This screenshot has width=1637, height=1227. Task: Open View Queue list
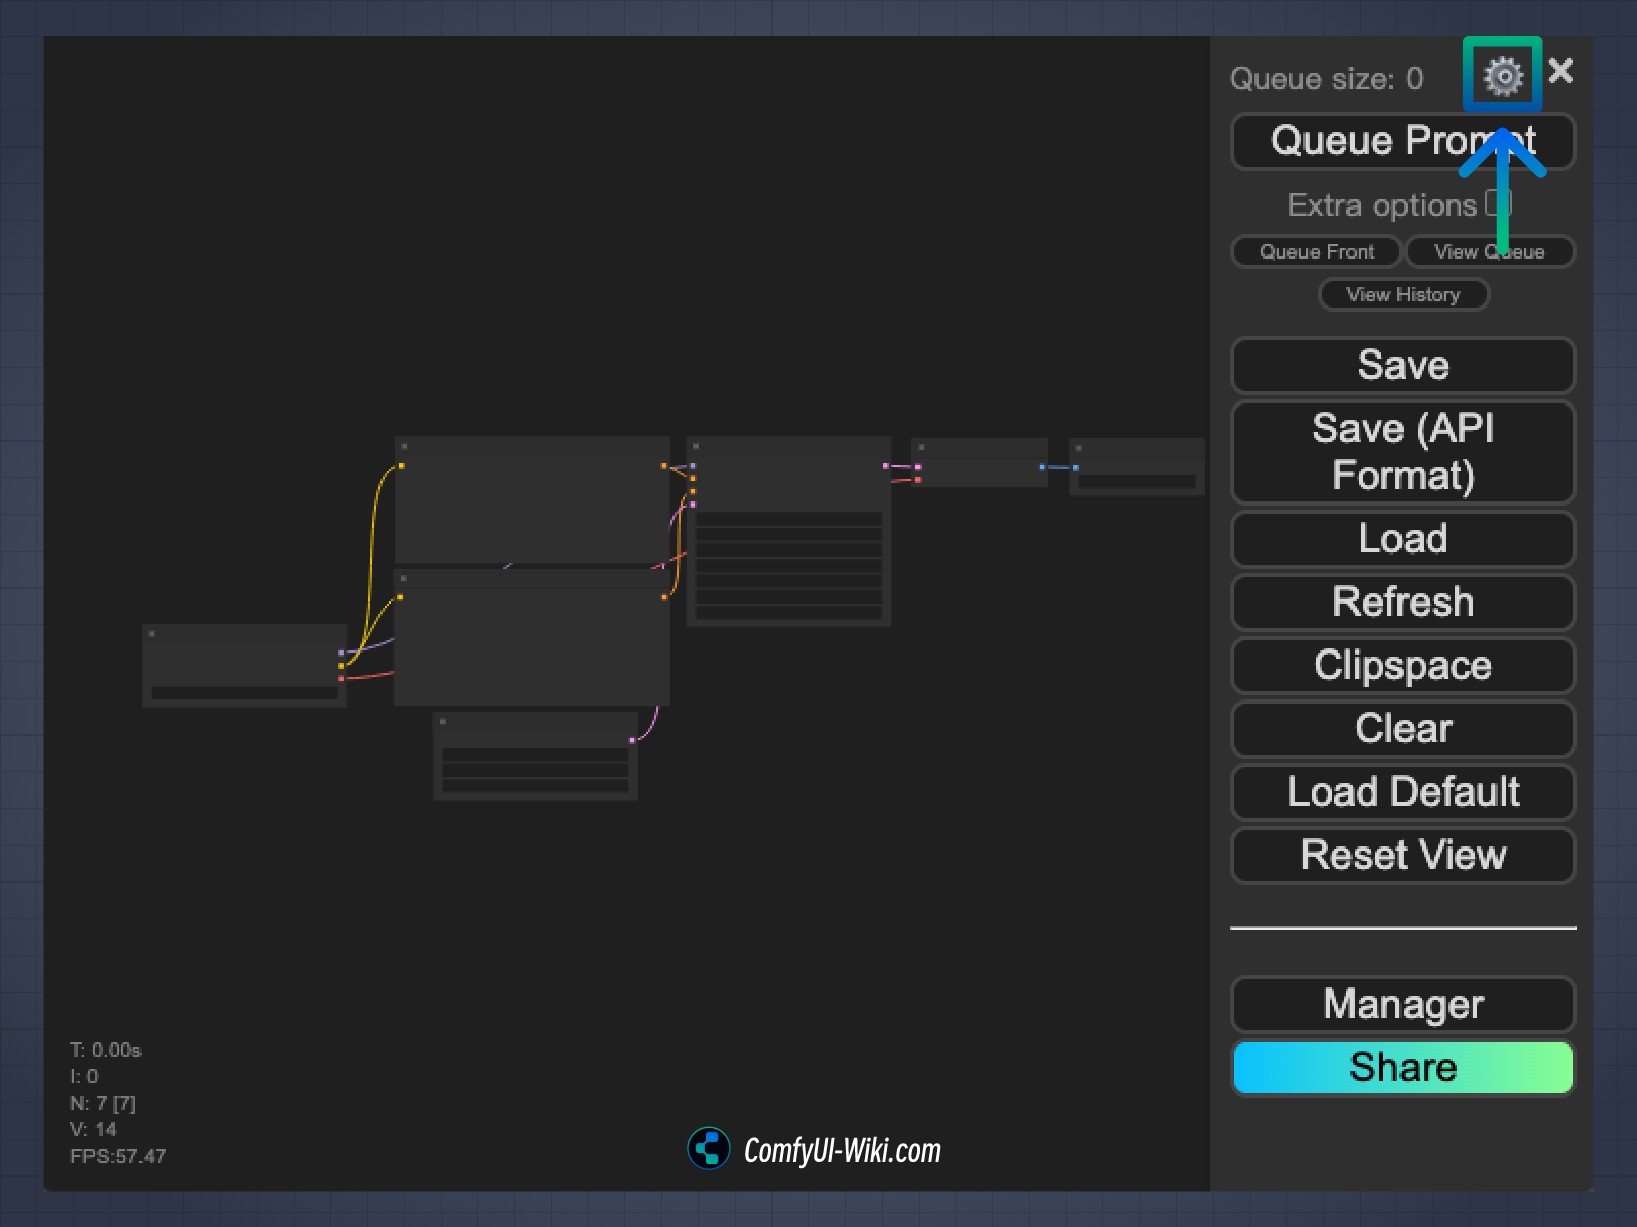(x=1489, y=251)
